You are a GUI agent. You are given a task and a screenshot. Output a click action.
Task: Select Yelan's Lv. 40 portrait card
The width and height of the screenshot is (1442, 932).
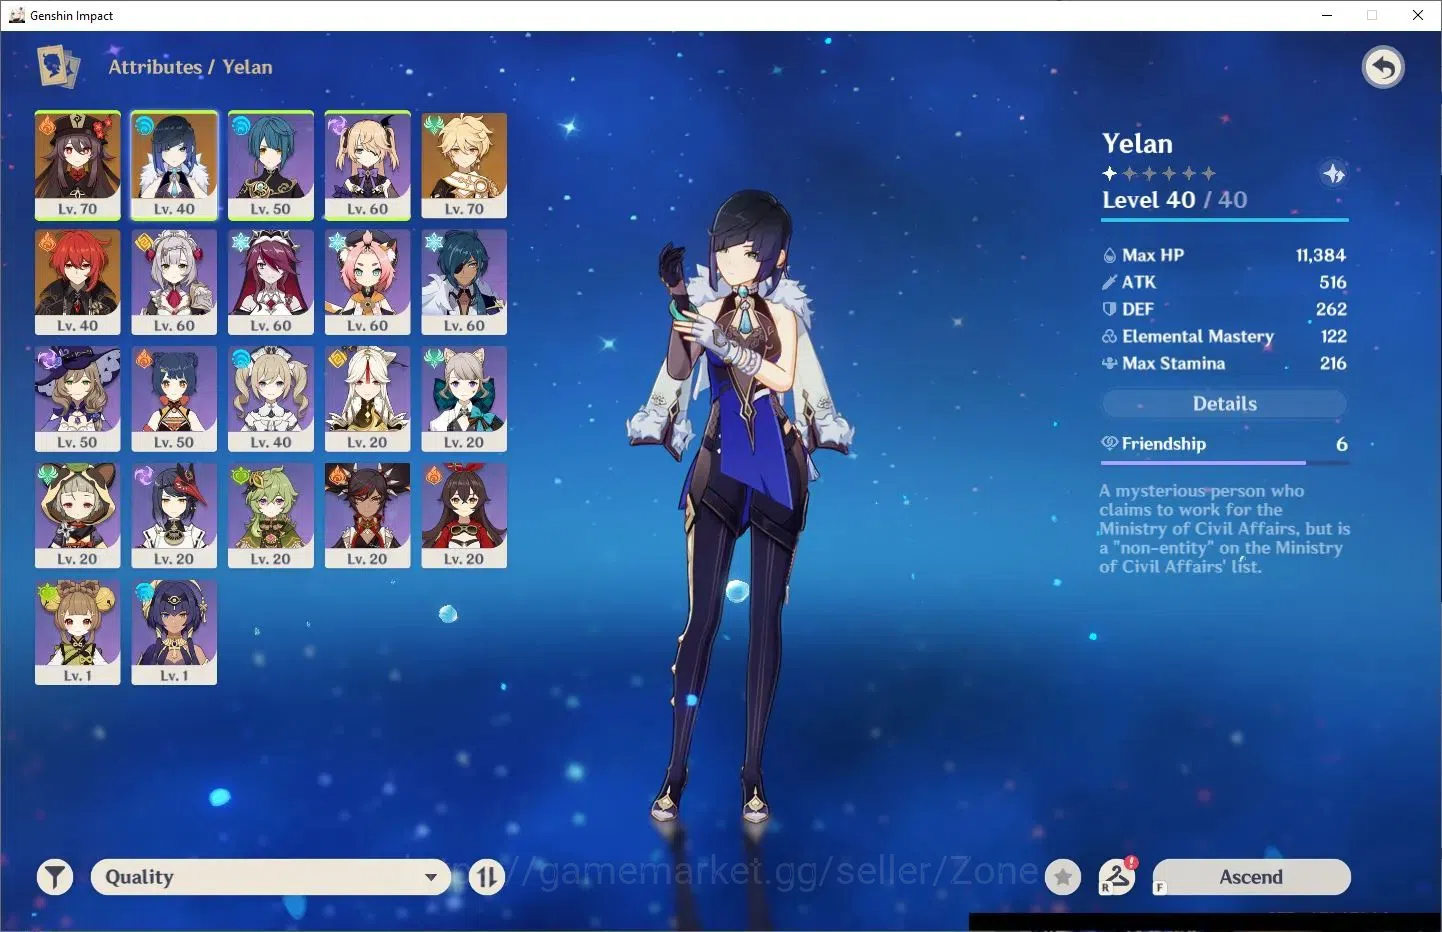[x=174, y=165]
